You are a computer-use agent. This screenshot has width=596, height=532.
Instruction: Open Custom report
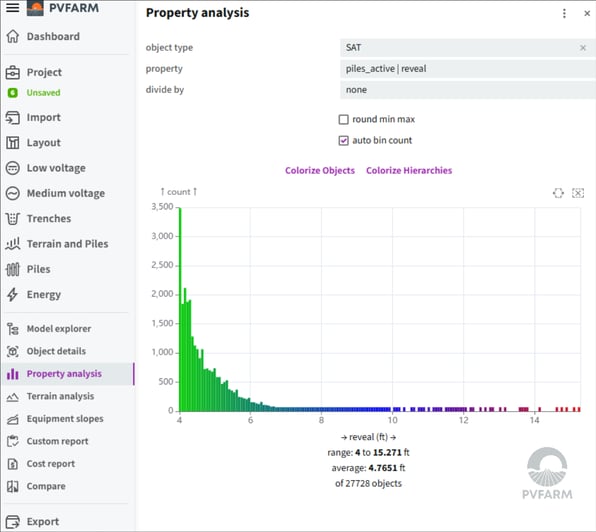(57, 442)
